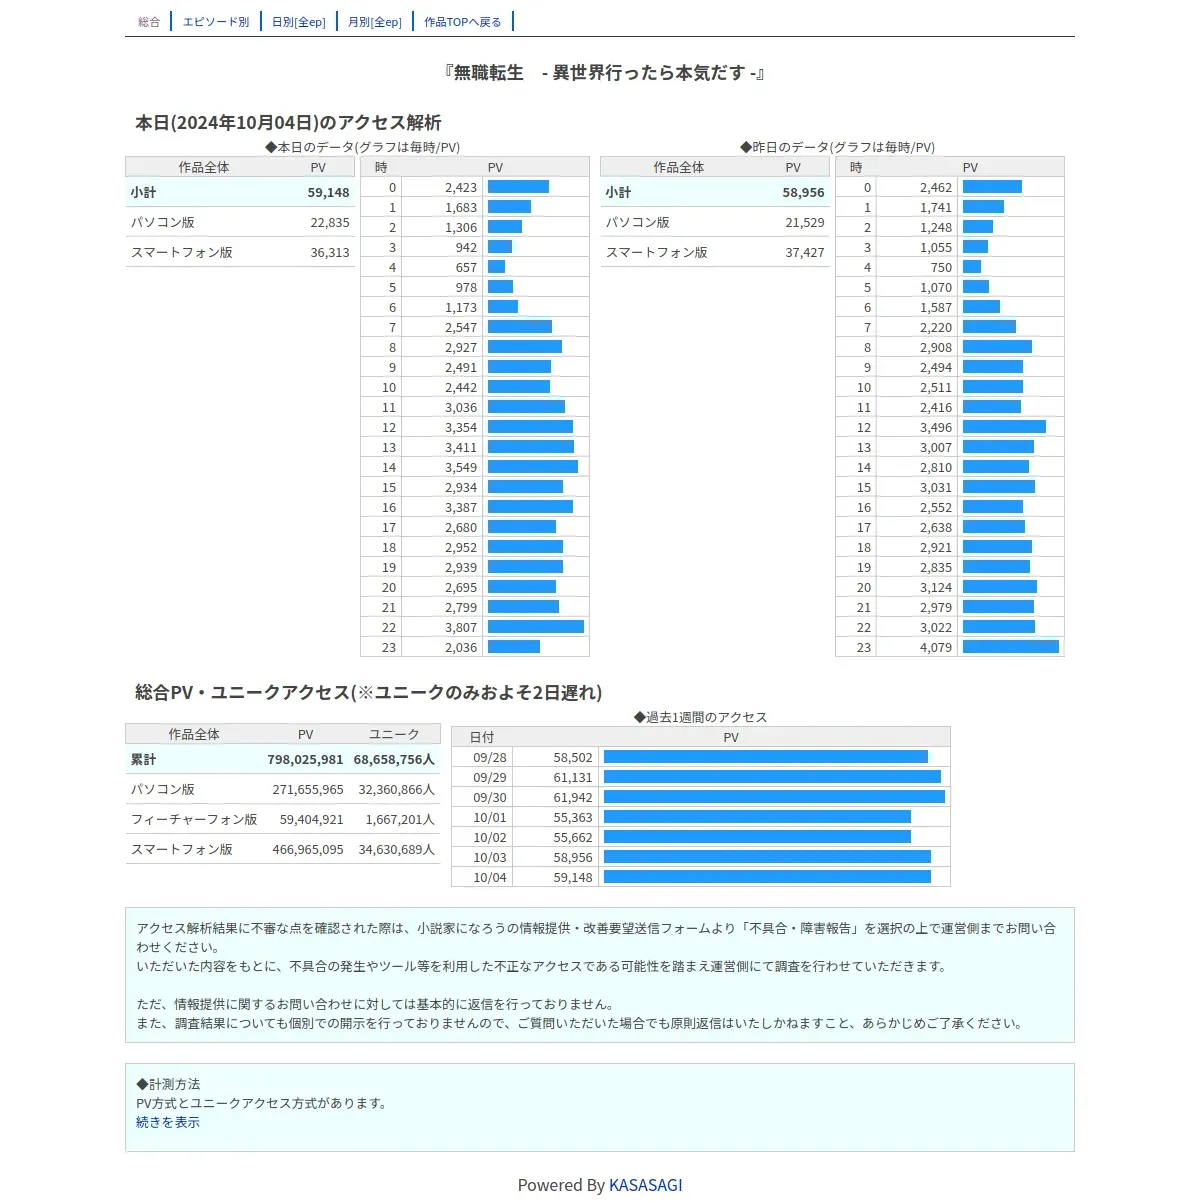Go to the 月別[全ep] tab

pyautogui.click(x=375, y=22)
